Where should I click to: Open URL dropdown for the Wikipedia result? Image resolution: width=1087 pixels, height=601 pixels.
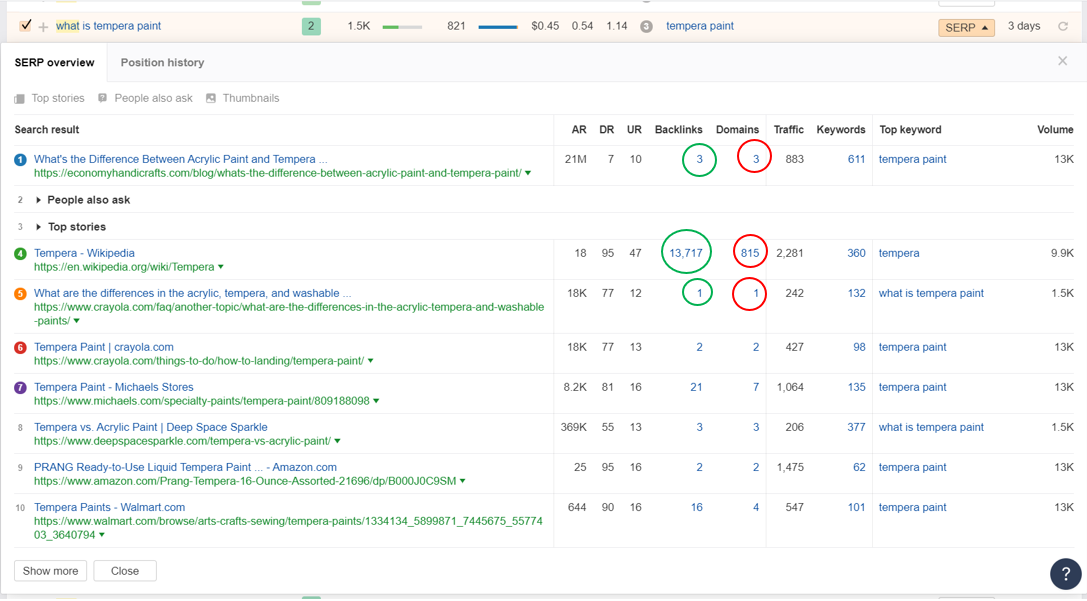click(x=221, y=267)
